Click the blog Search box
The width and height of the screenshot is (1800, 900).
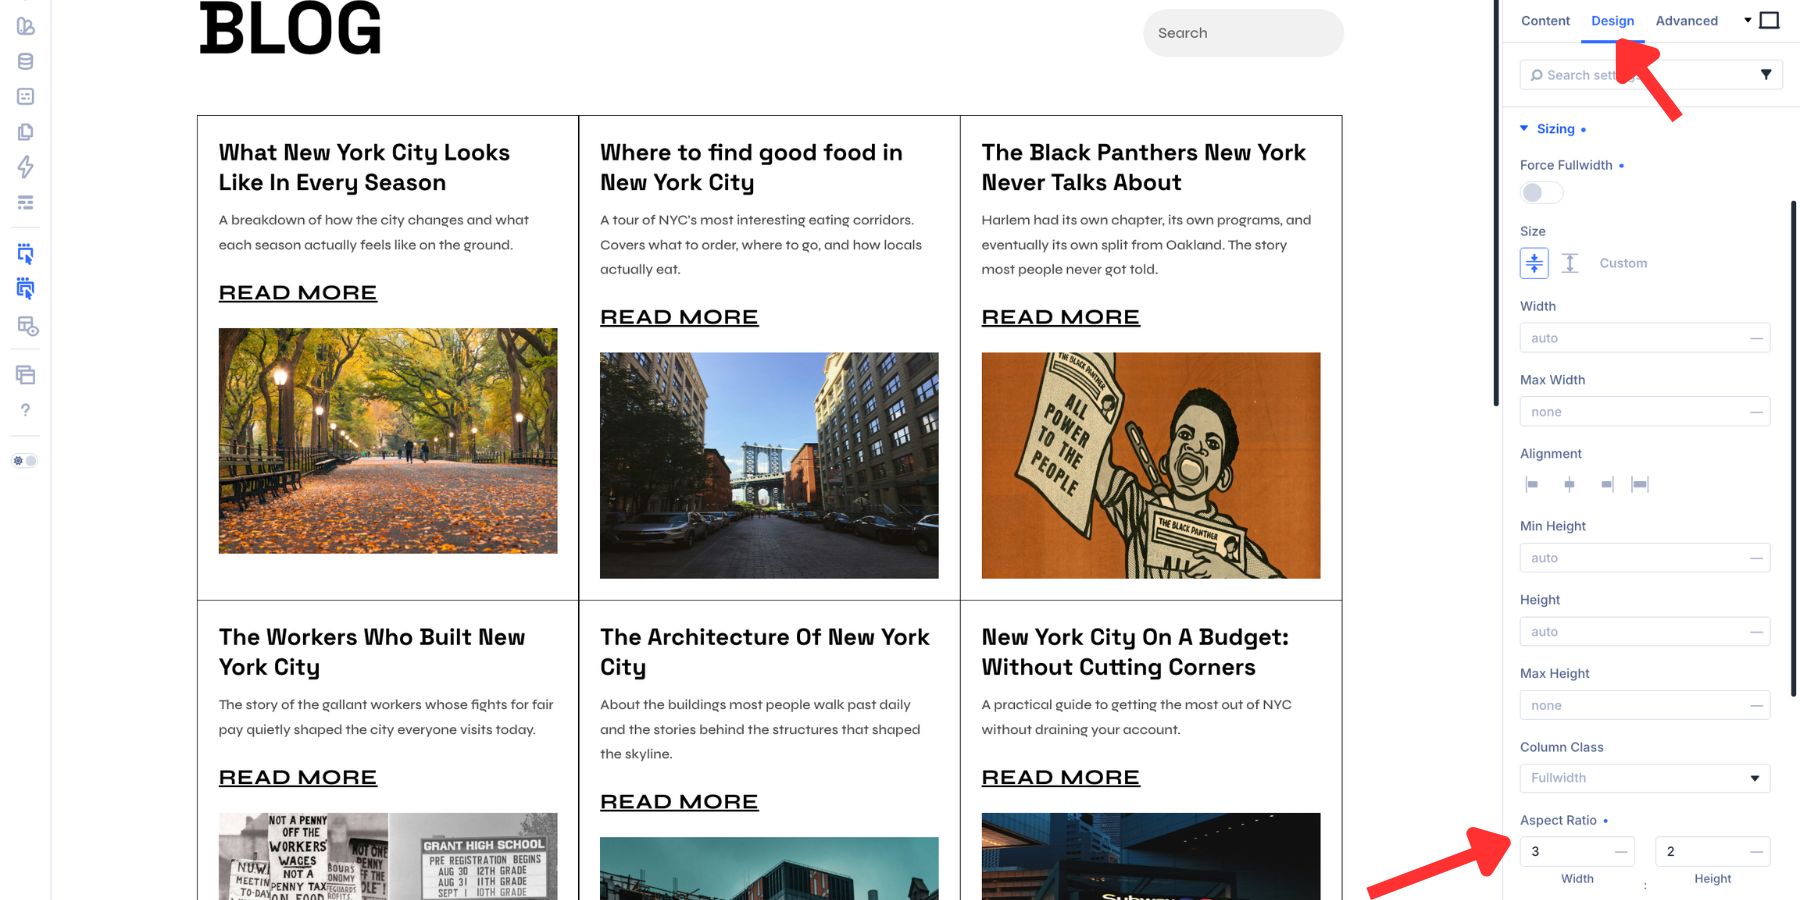(x=1243, y=33)
